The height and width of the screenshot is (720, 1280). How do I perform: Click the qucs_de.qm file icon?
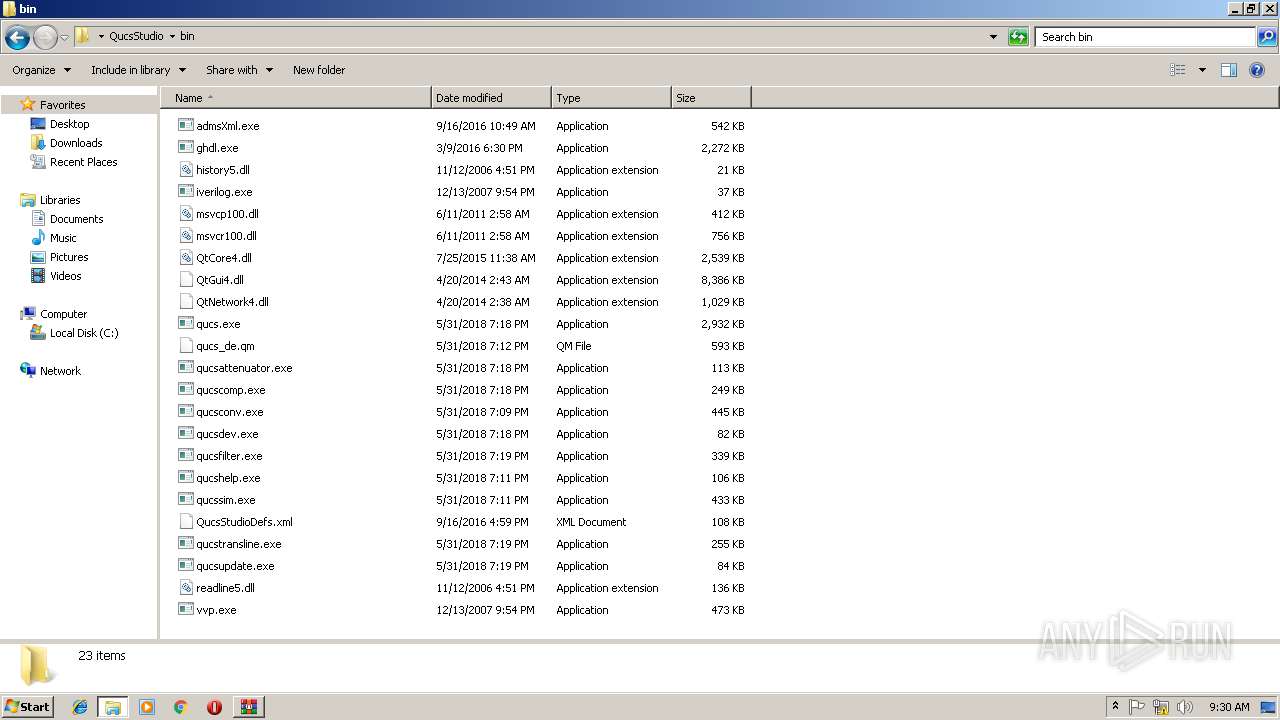(185, 346)
